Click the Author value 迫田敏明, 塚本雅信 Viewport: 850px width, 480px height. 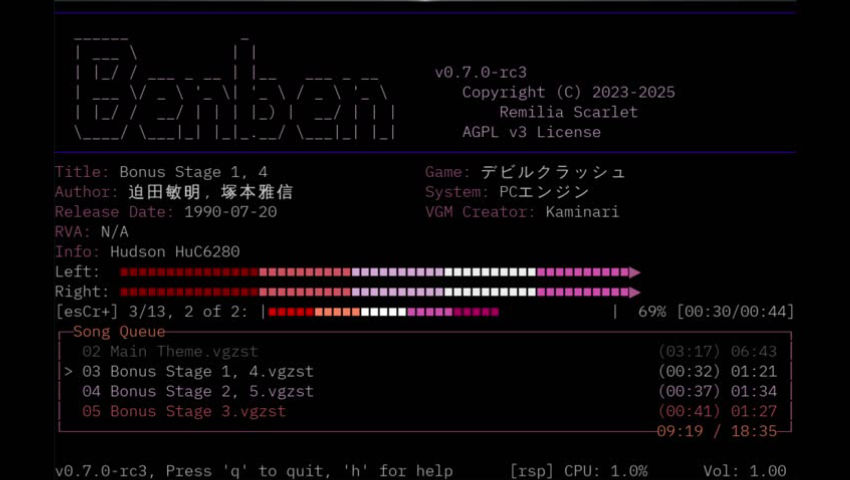pyautogui.click(x=211, y=192)
